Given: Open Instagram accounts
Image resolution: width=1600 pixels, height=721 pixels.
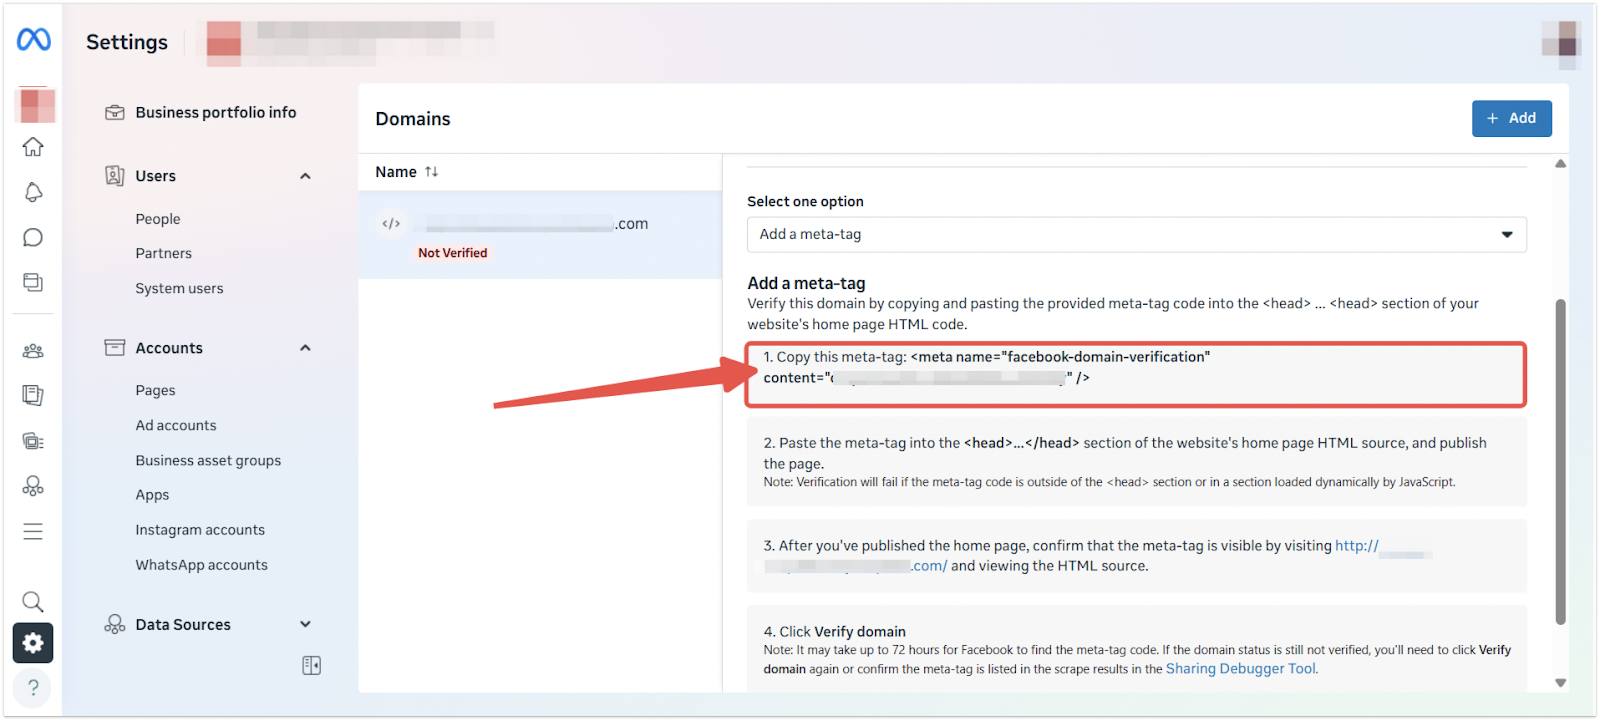Looking at the screenshot, I should (x=200, y=530).
